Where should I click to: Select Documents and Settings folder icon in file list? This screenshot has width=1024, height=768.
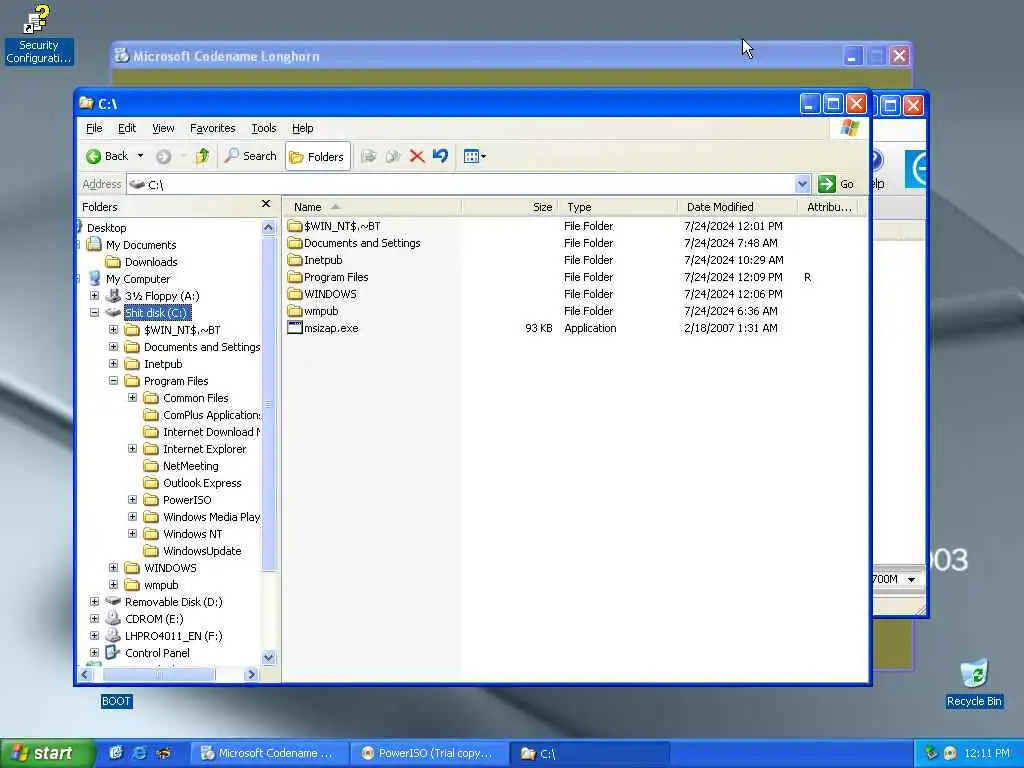pos(295,243)
